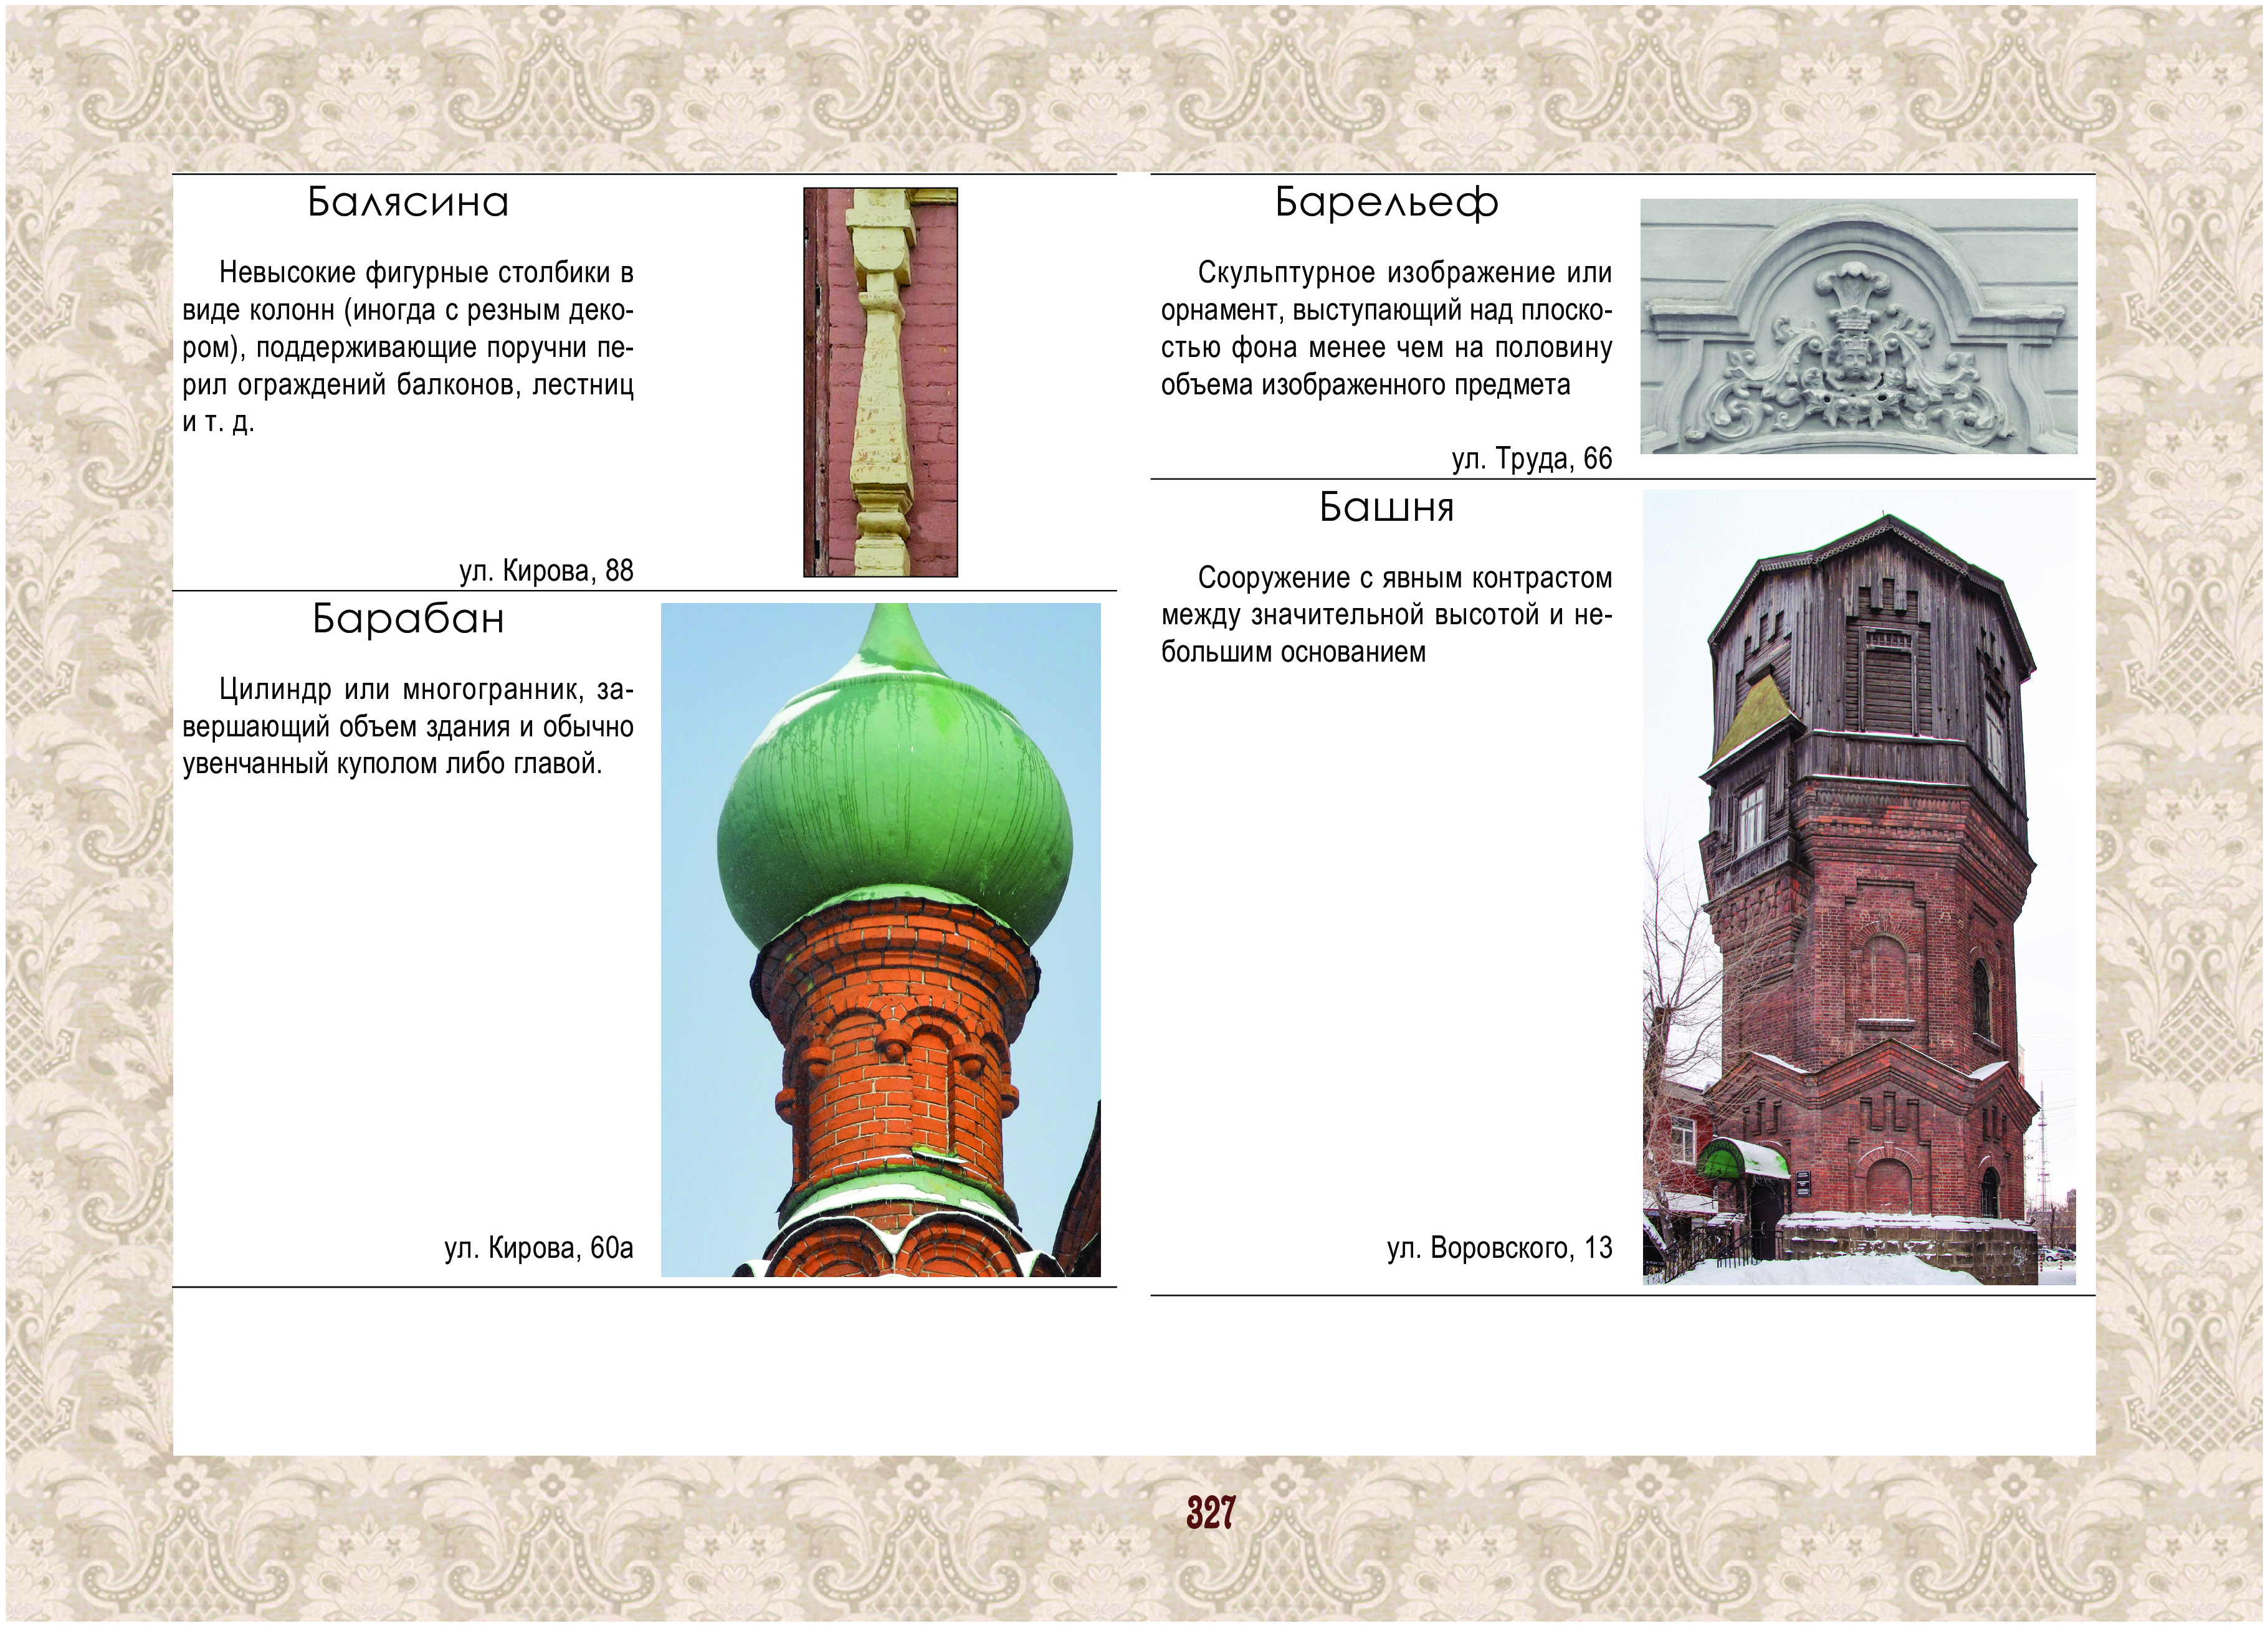Click the Башня definition paragraph
2268x1626 pixels.
(x=1386, y=615)
